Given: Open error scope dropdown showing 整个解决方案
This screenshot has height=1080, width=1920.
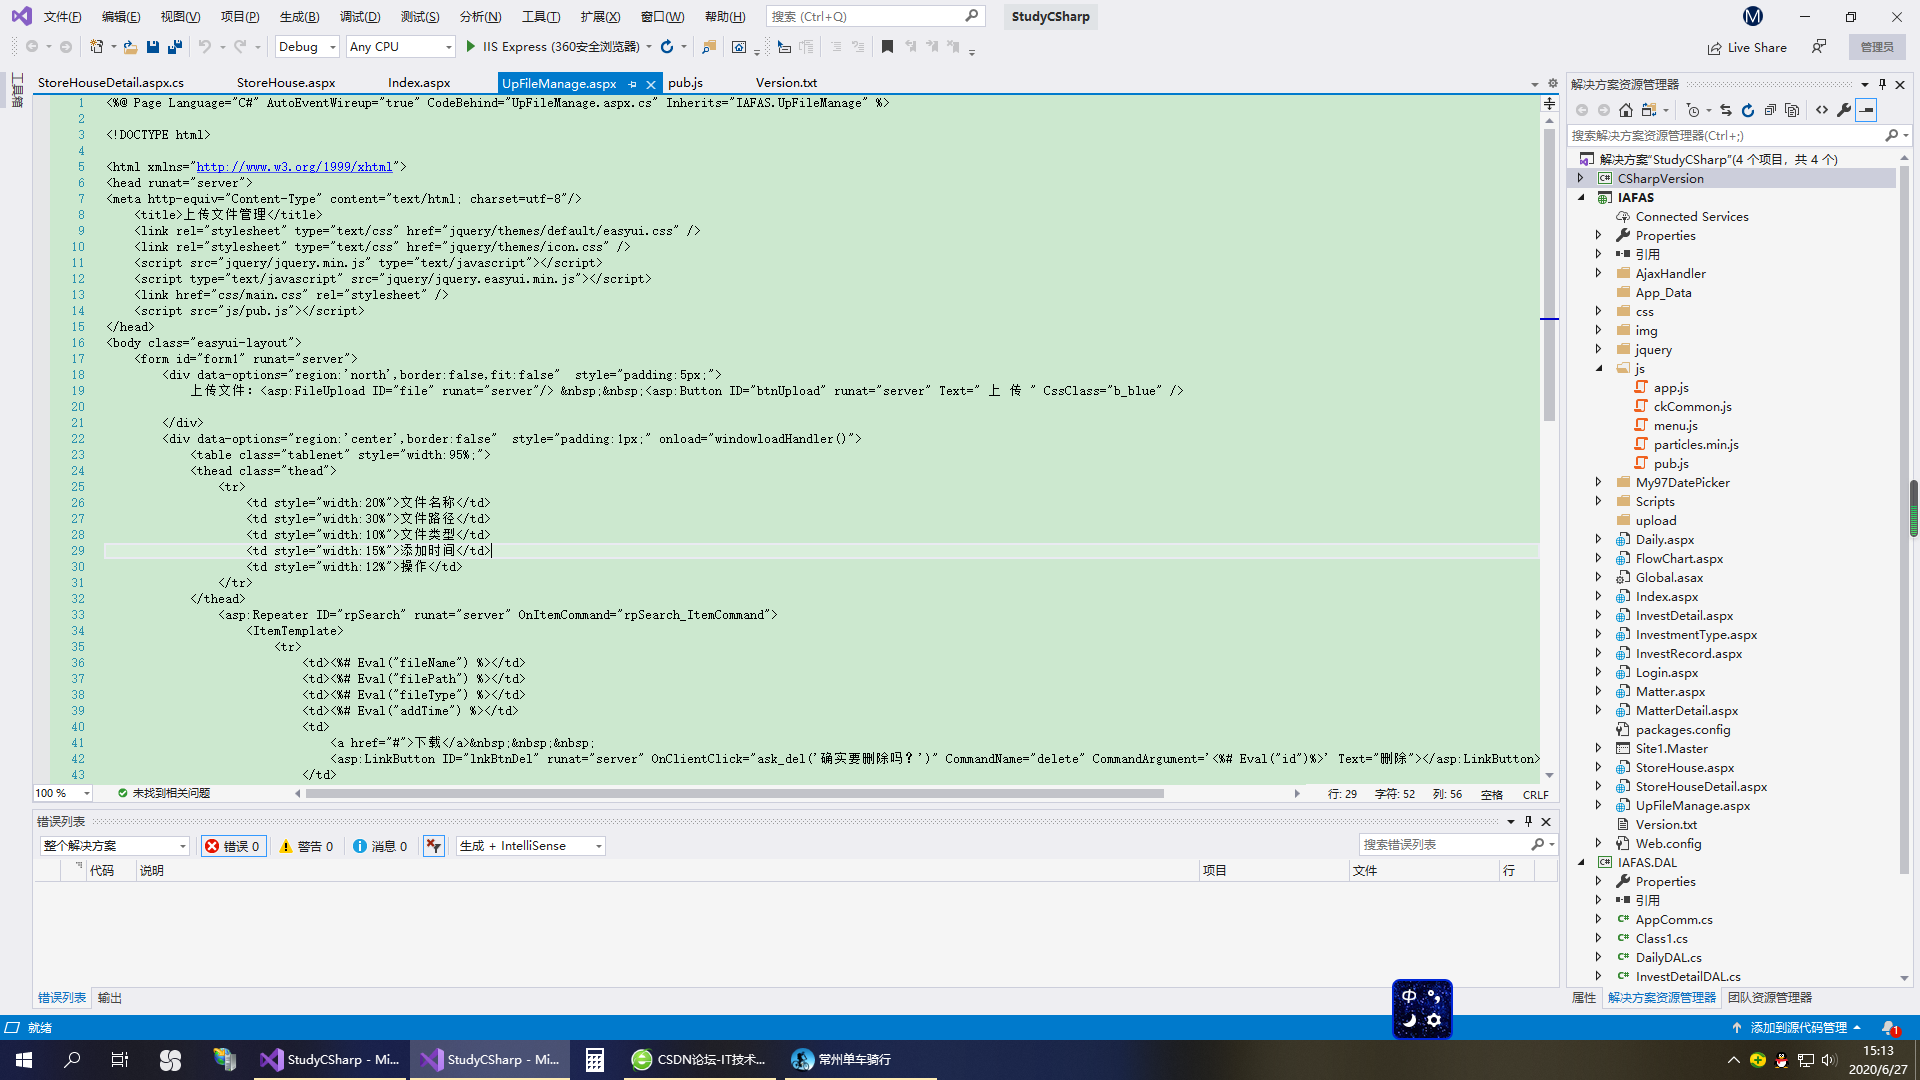Looking at the screenshot, I should point(114,846).
